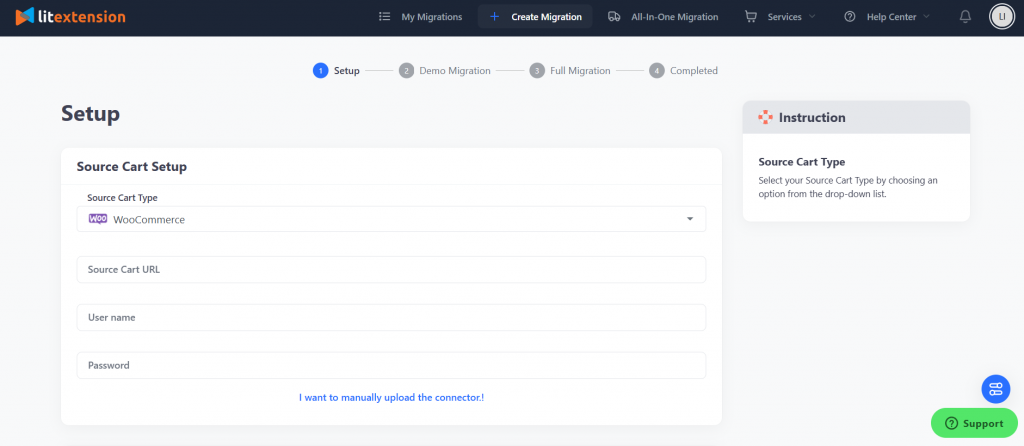Focus the User name field

coord(391,317)
